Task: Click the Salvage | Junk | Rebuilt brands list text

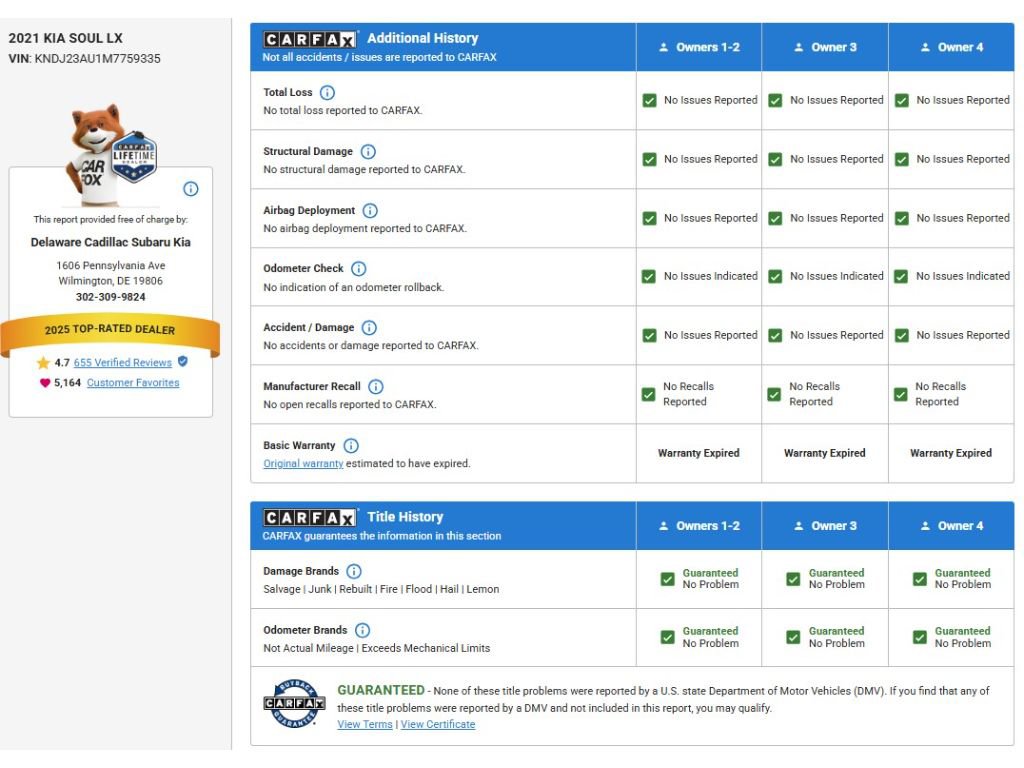Action: pos(381,590)
